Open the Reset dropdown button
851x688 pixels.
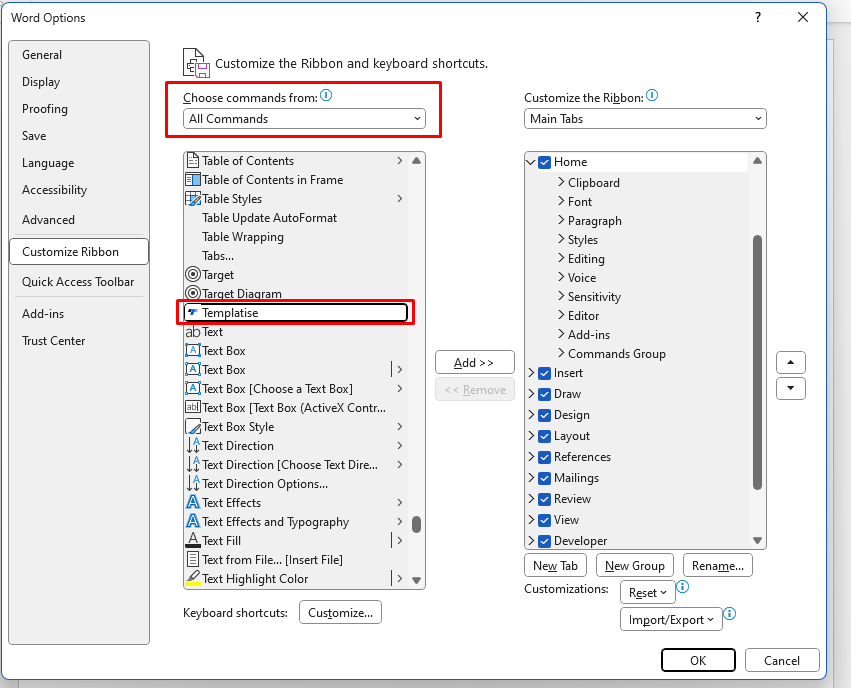point(647,593)
